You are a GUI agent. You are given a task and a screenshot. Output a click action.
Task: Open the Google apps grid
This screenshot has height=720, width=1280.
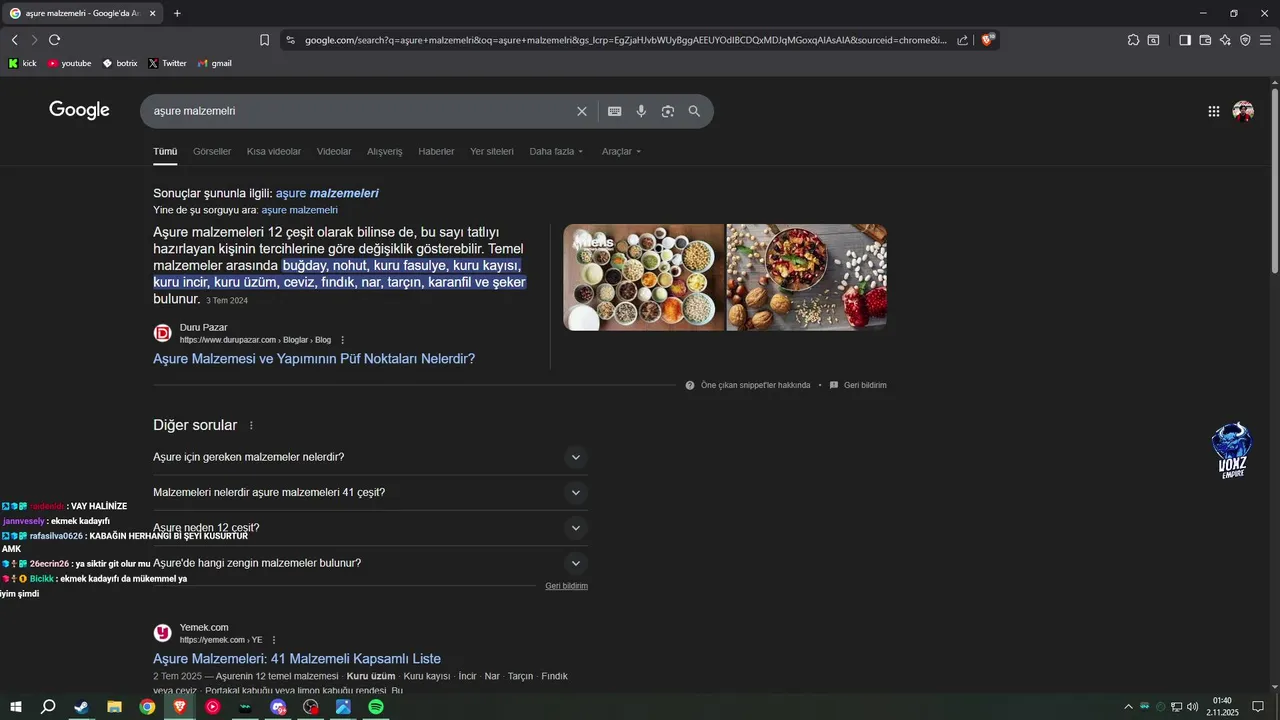[x=1214, y=111]
